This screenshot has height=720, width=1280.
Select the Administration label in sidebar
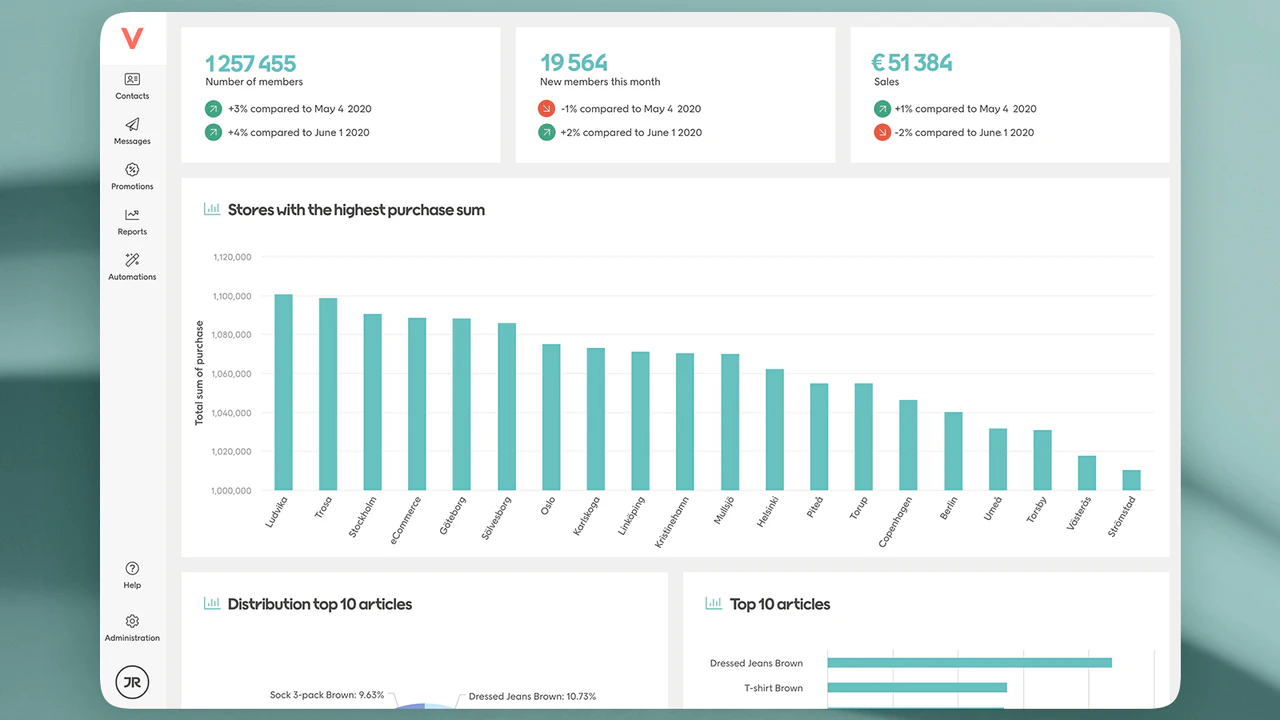point(132,638)
